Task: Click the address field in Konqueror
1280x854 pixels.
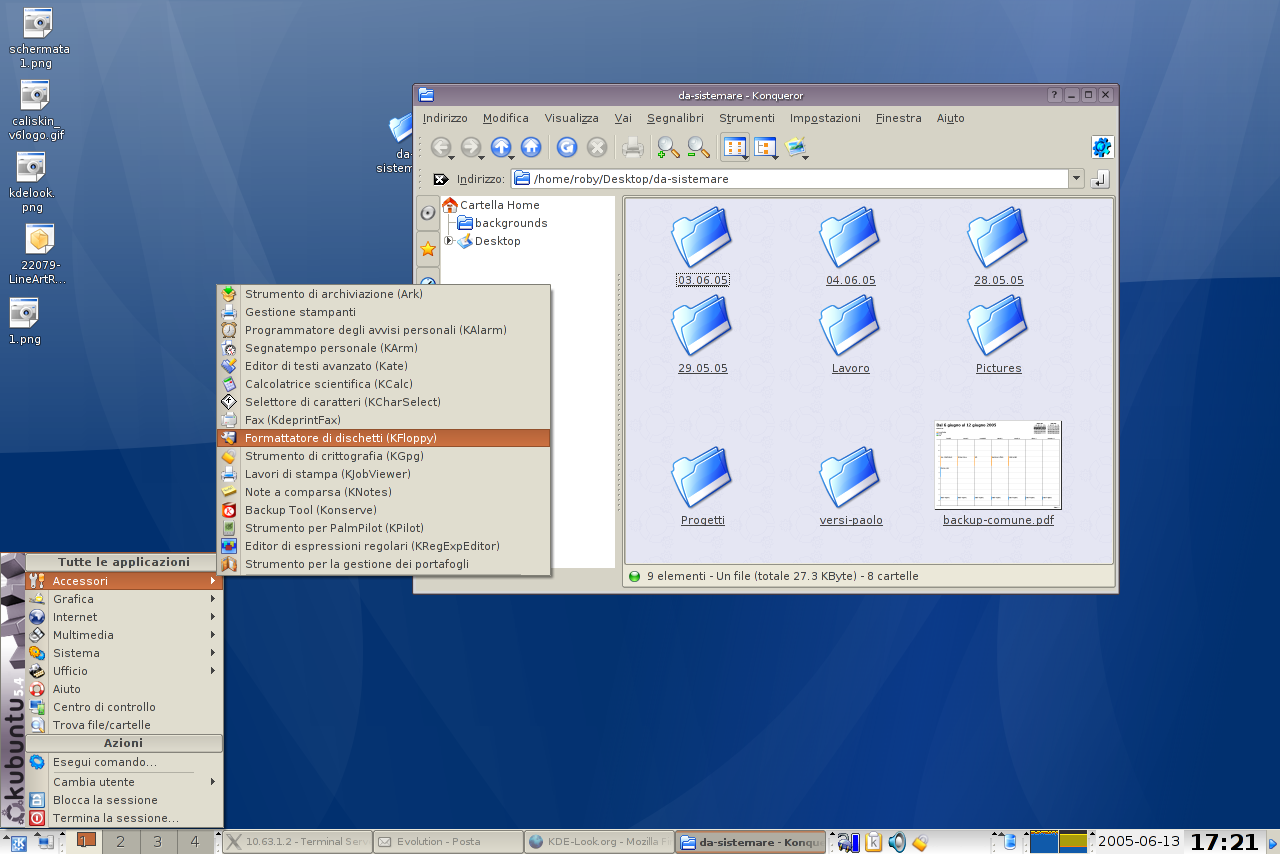Action: pyautogui.click(x=790, y=179)
